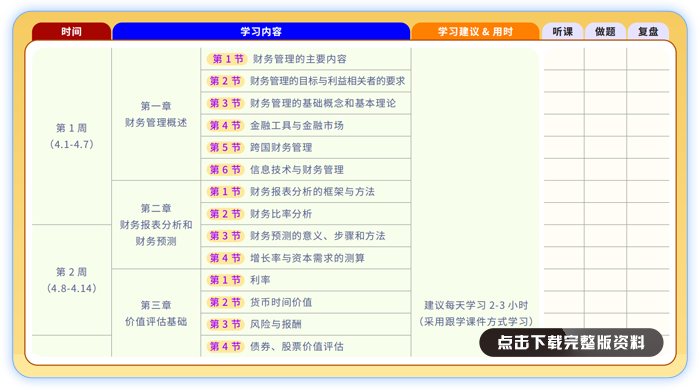Click the 第 6 节 badge beside 信息技术与财务管理

[x=225, y=170]
